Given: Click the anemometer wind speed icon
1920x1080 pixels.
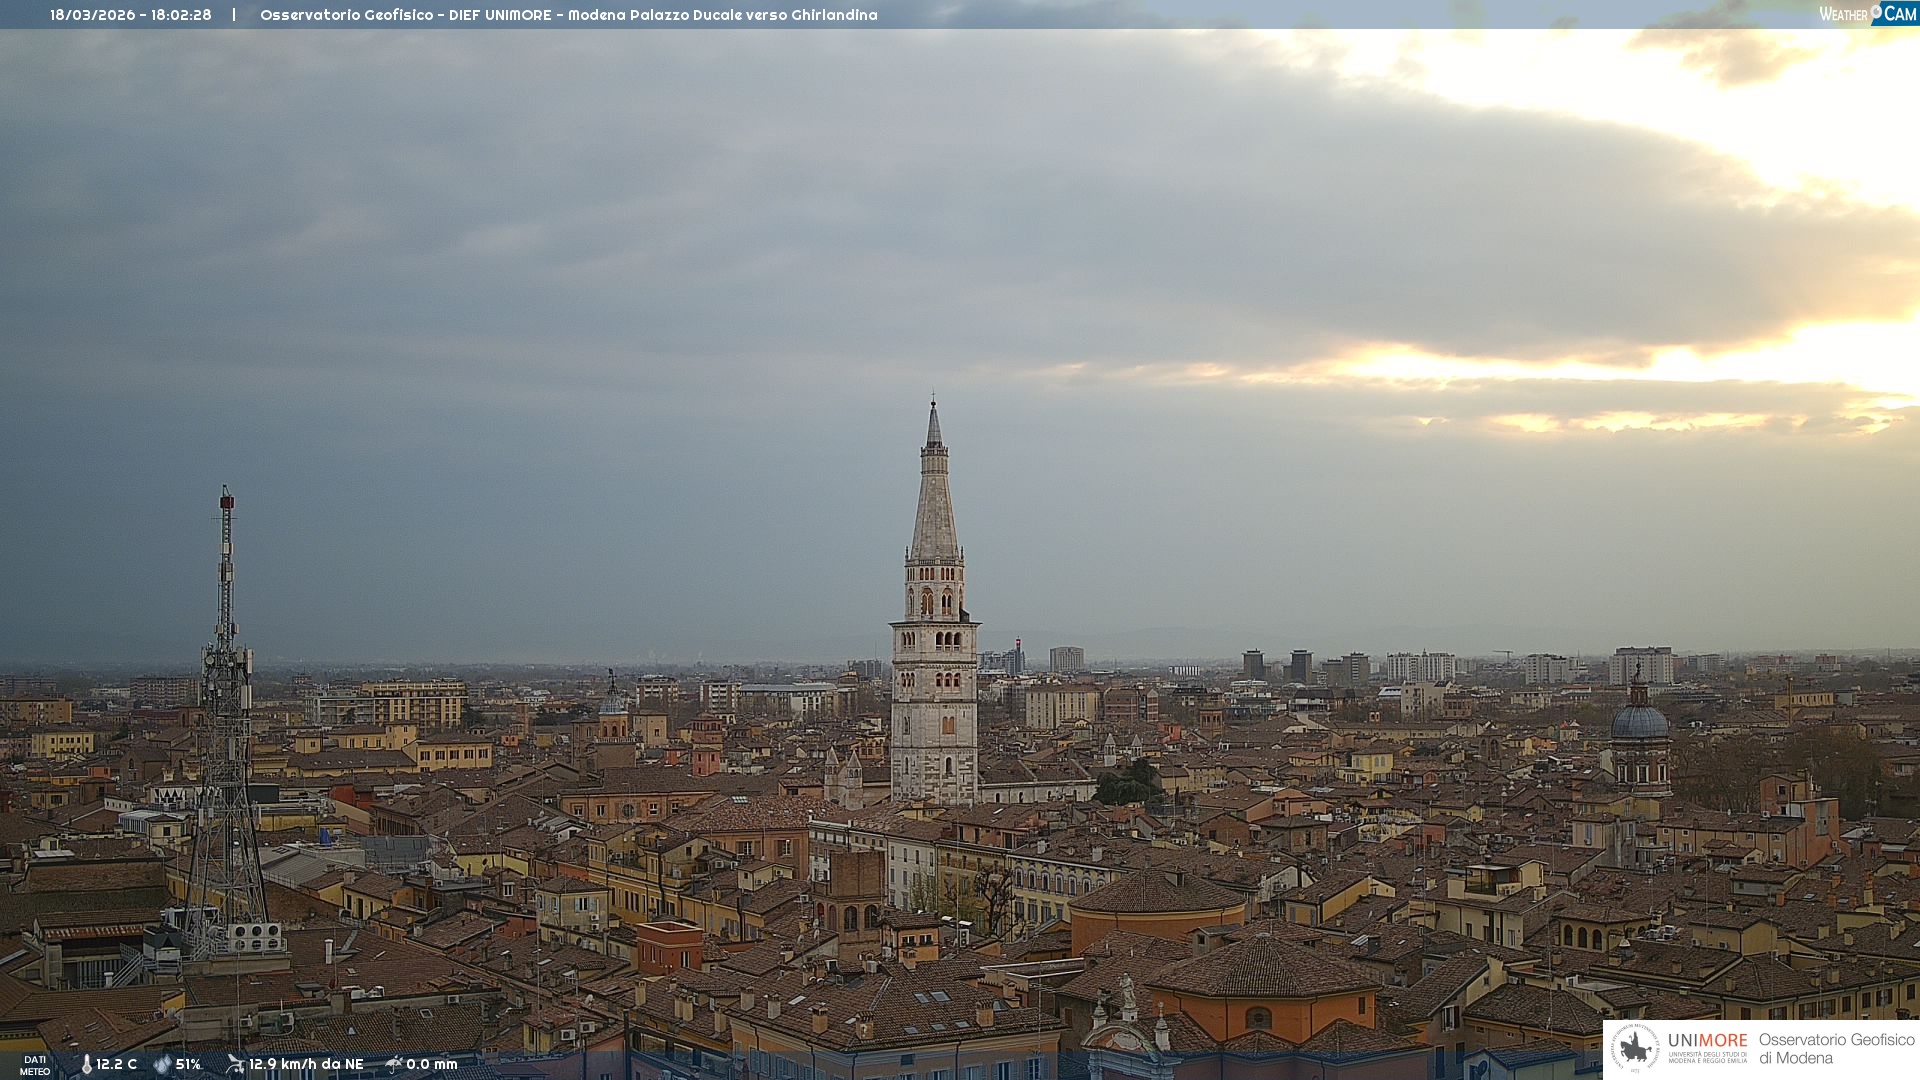Looking at the screenshot, I should 235,1064.
